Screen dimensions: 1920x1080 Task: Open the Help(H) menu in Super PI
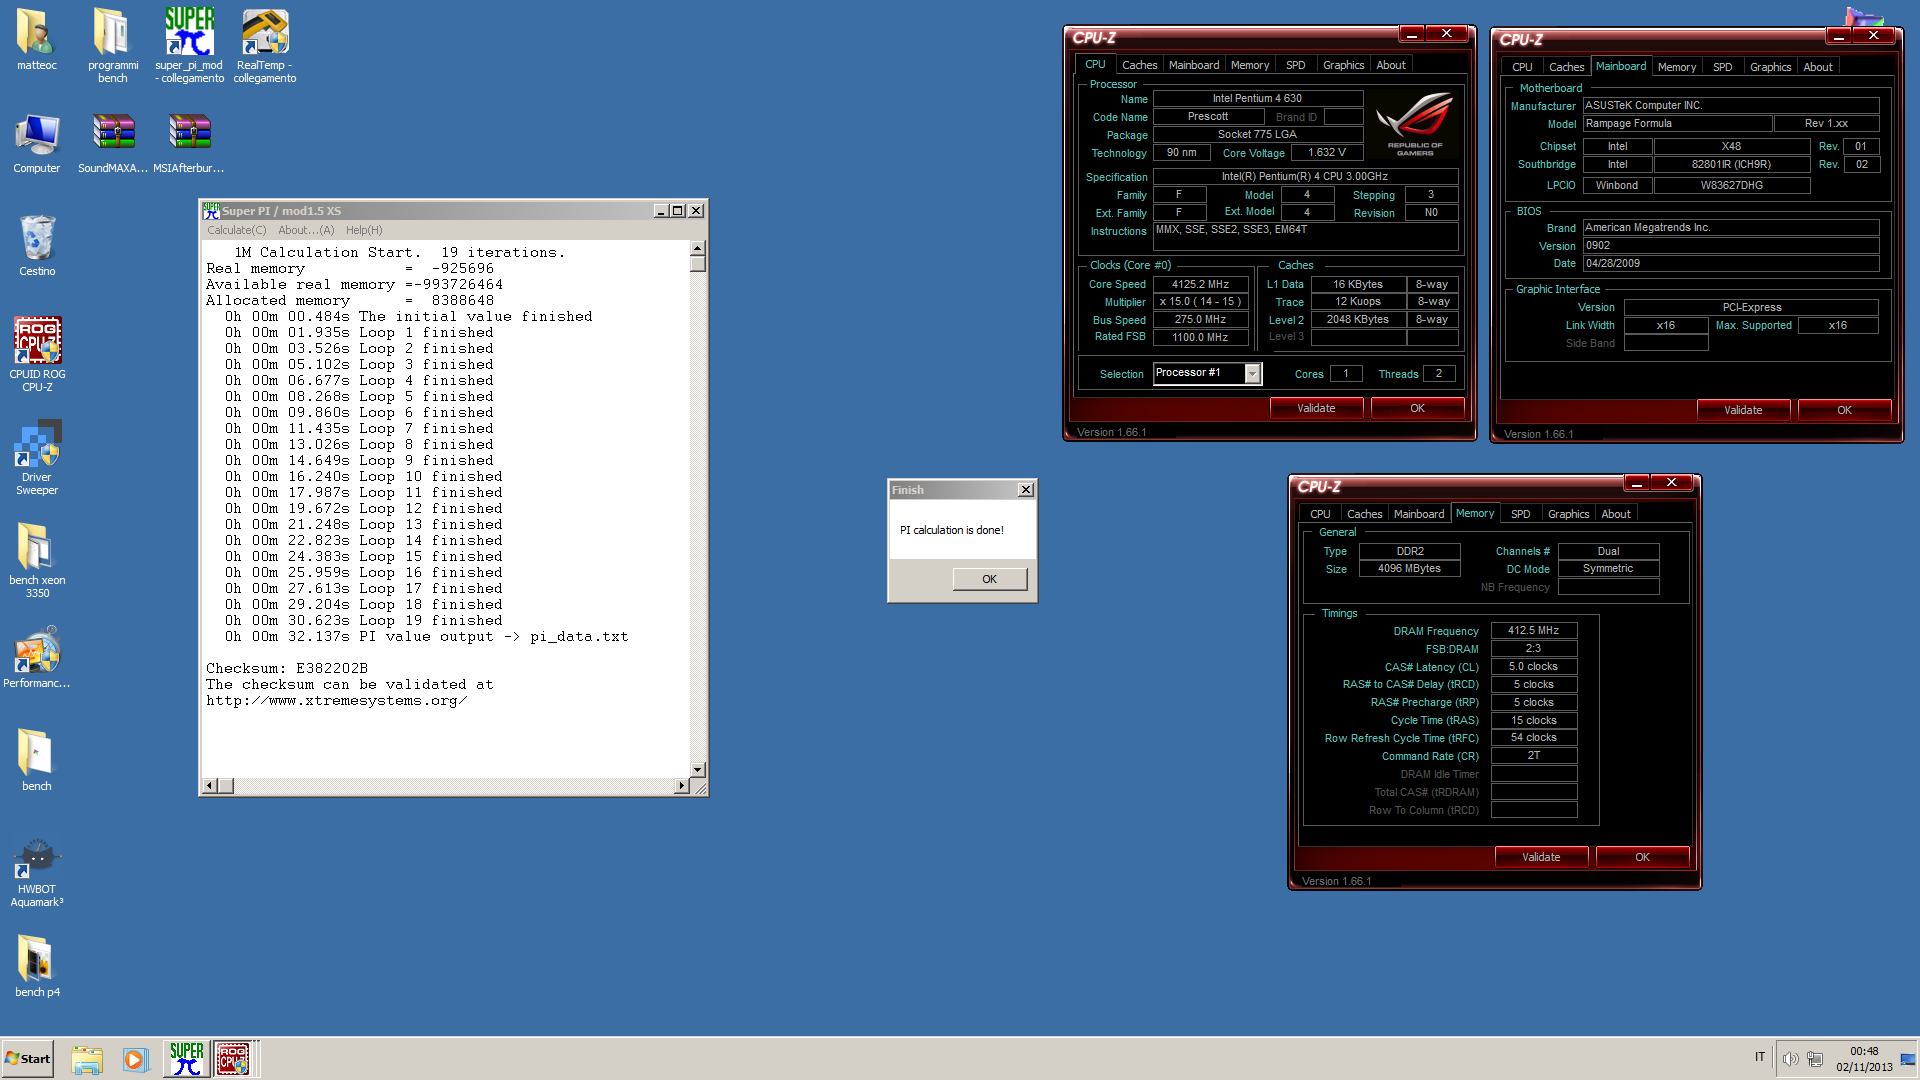[364, 230]
